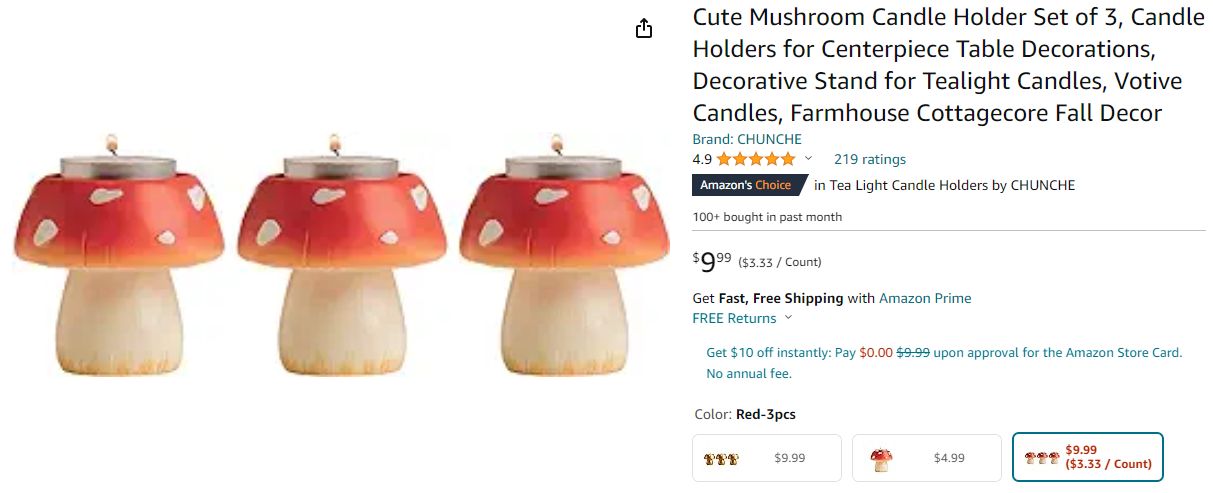Click the 4.9 rating number
The image size is (1213, 493).
702,159
